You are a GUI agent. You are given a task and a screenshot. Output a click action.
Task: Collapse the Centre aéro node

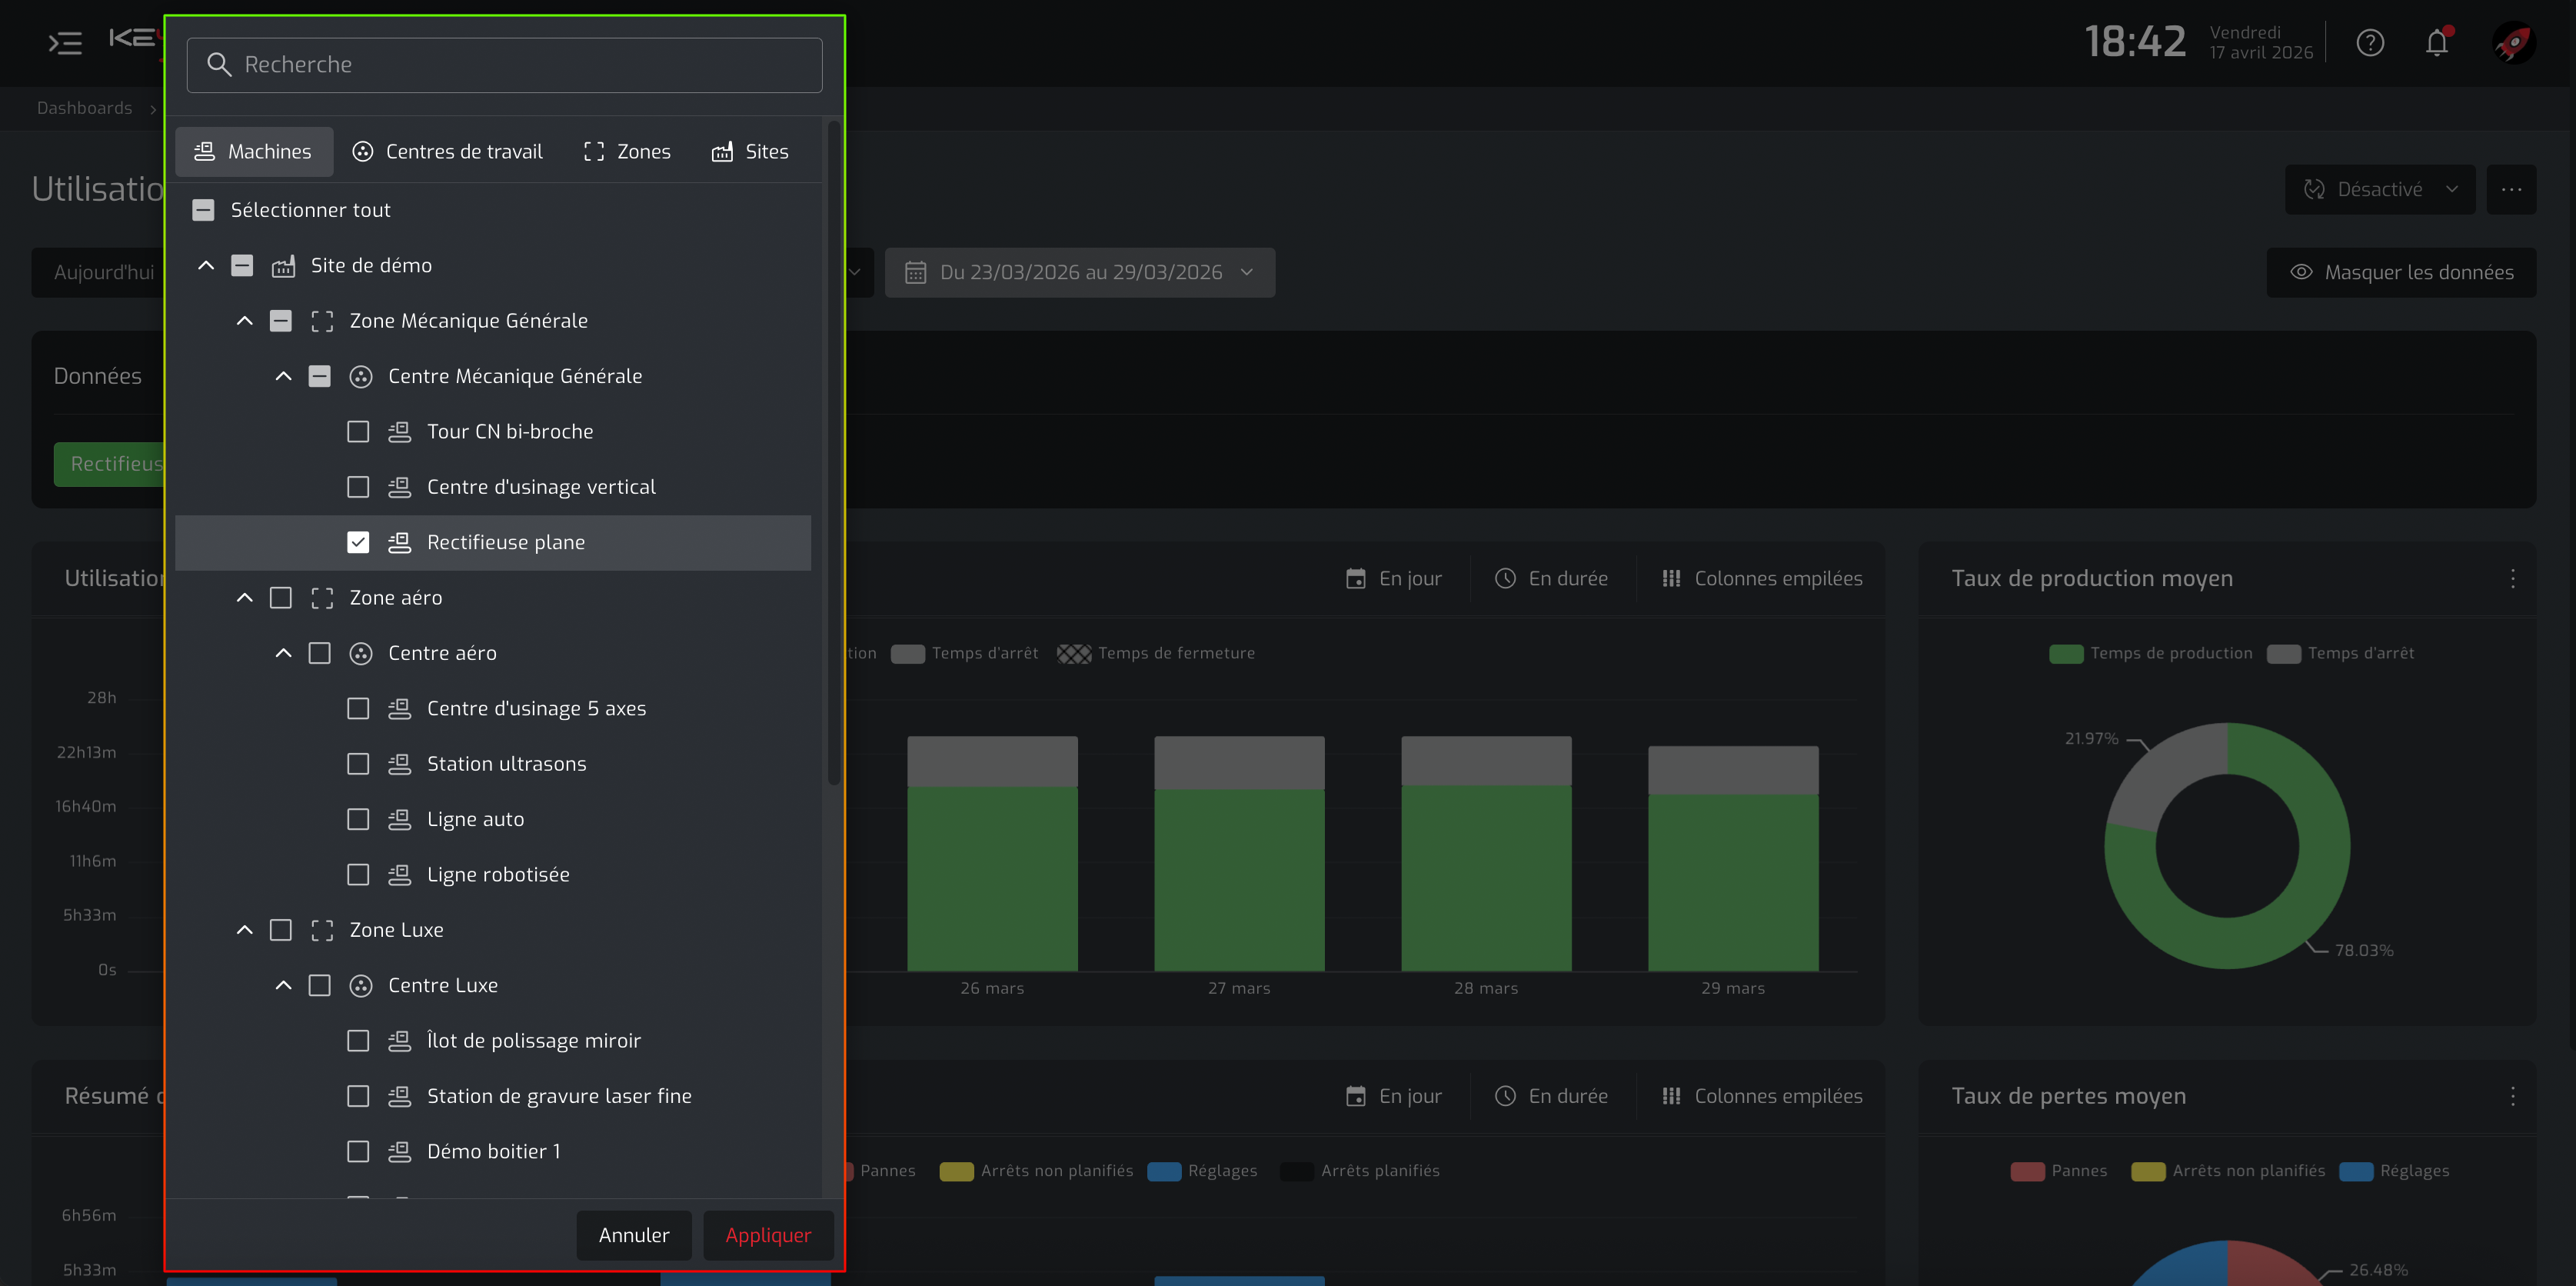[x=284, y=654]
